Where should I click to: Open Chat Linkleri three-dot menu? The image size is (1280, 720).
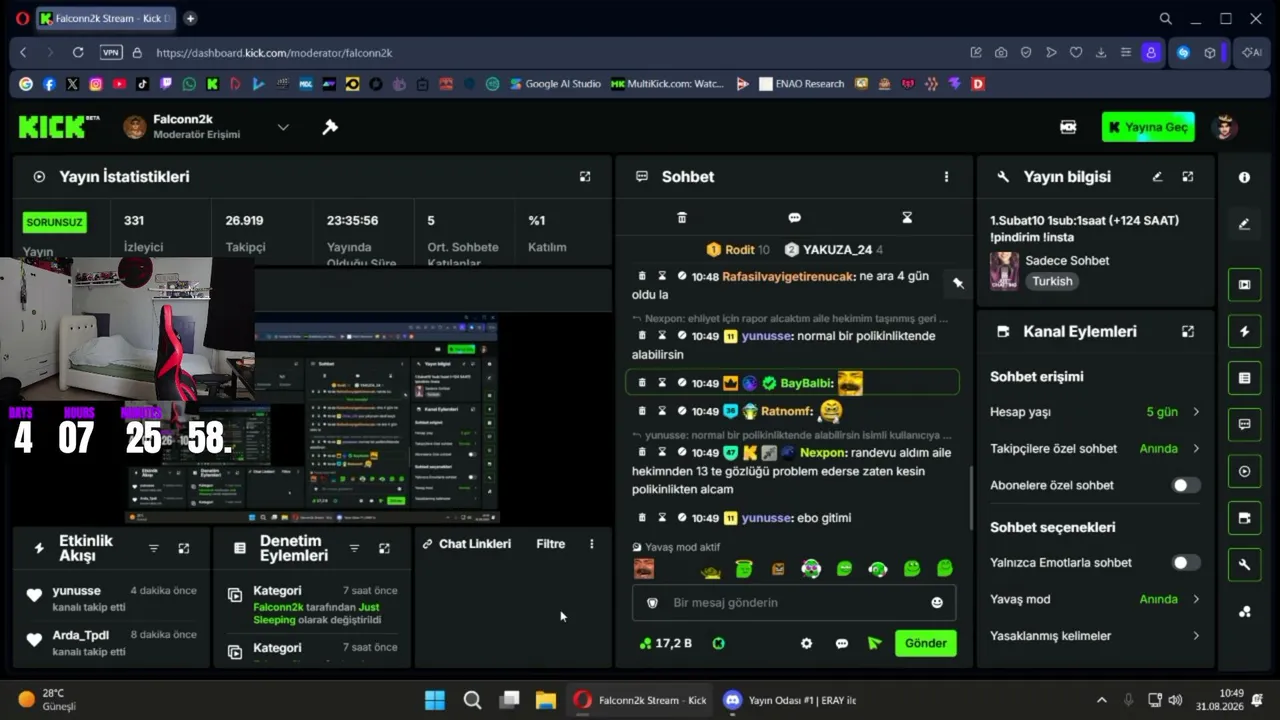click(591, 544)
